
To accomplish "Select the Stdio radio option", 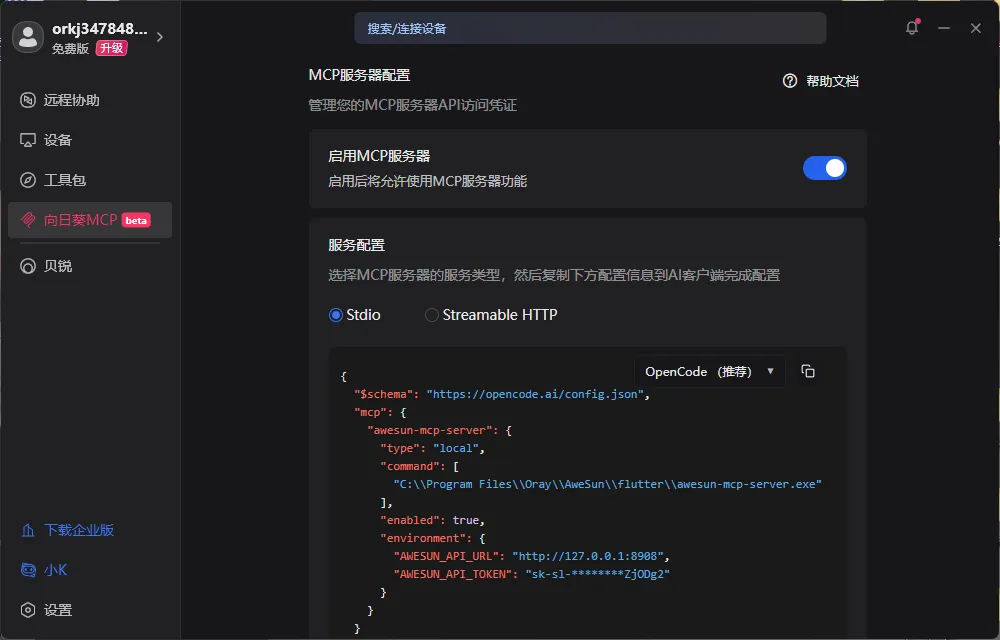I will coord(335,314).
